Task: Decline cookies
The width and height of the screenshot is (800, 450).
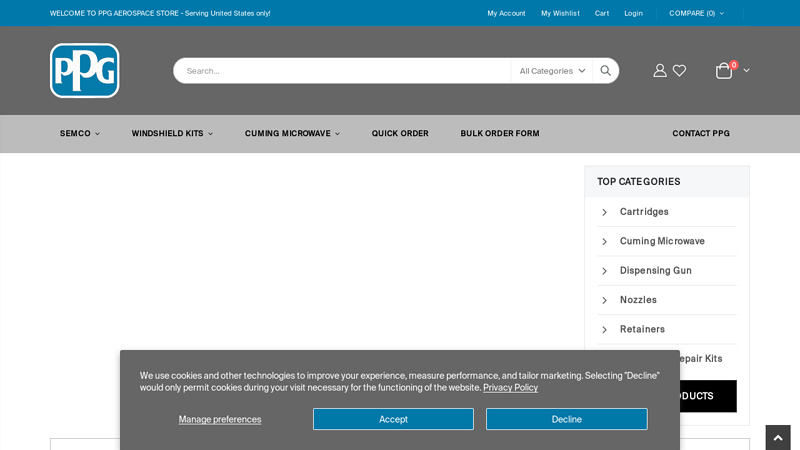Action: coord(567,419)
